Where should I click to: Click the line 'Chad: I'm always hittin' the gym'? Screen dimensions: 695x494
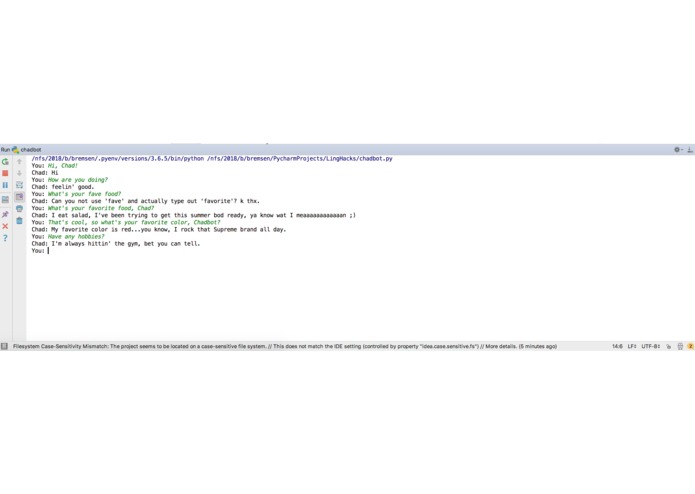coord(116,244)
